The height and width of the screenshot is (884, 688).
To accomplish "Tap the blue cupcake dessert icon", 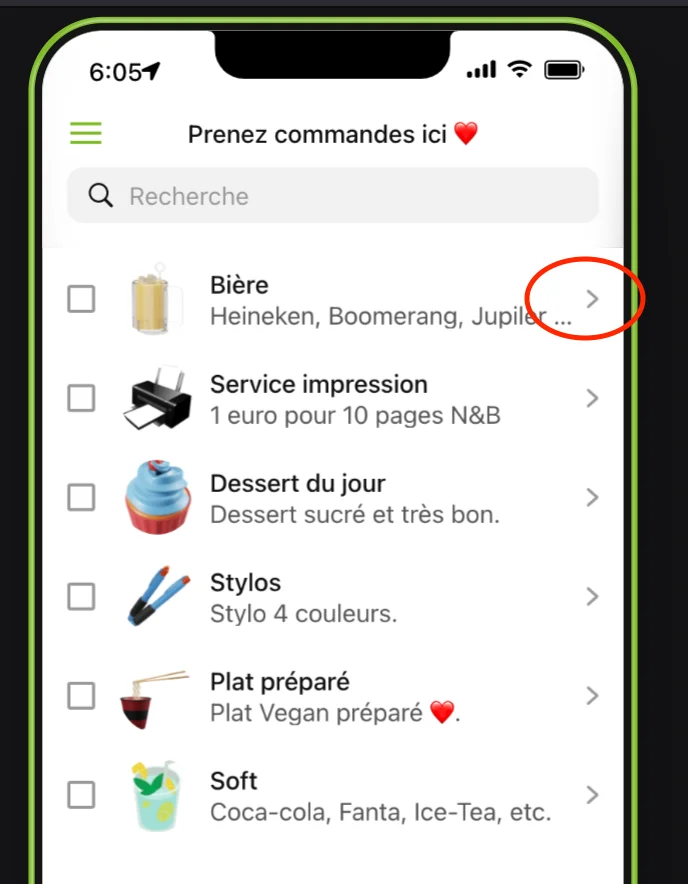I will pos(158,497).
